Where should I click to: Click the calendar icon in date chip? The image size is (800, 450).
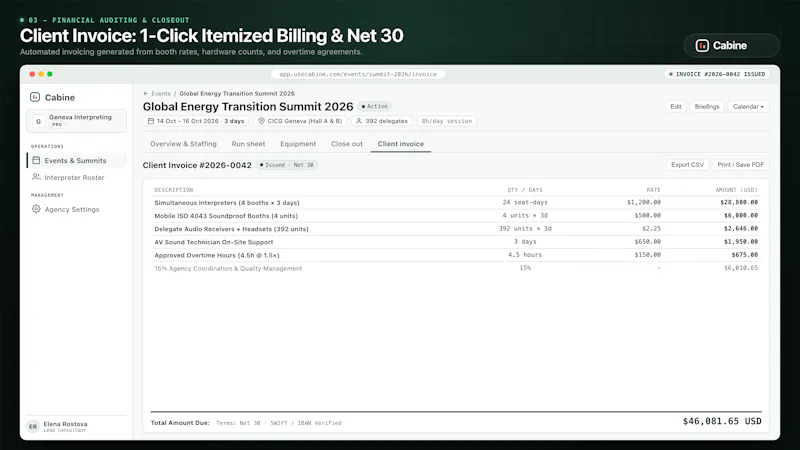[151, 121]
